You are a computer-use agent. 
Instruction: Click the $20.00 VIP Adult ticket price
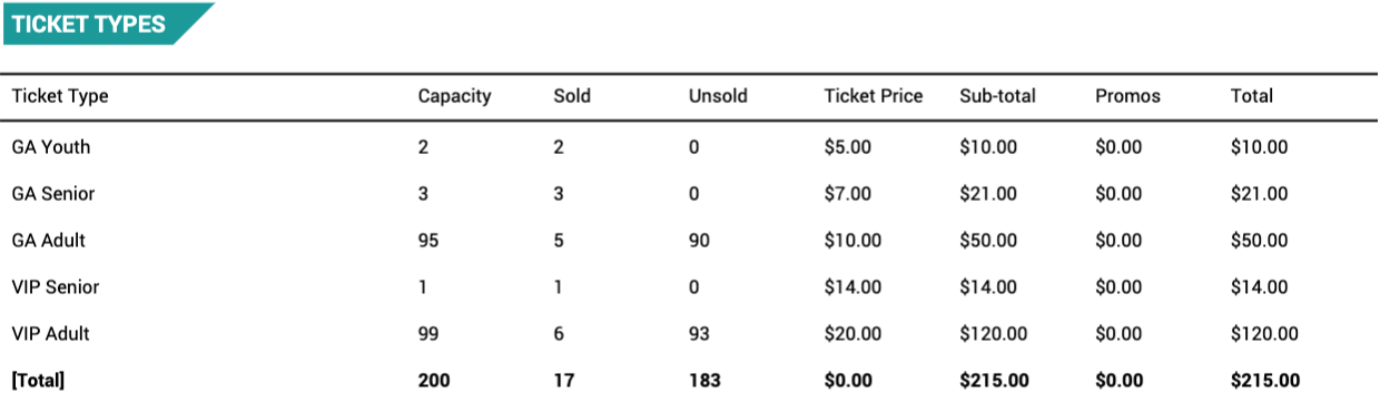[853, 334]
